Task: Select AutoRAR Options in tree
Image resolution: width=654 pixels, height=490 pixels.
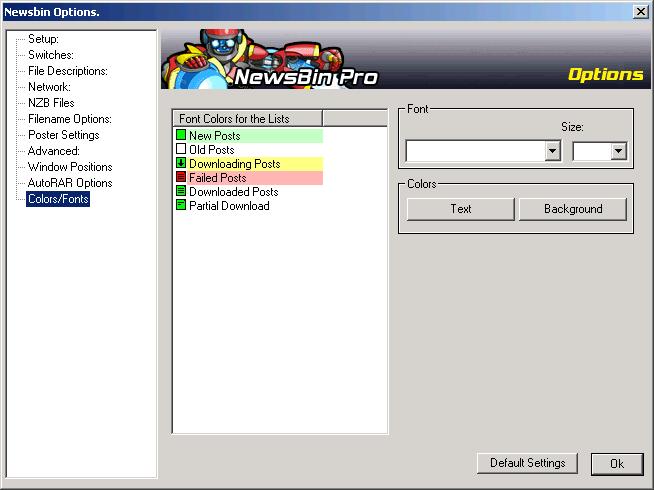Action: [70, 183]
